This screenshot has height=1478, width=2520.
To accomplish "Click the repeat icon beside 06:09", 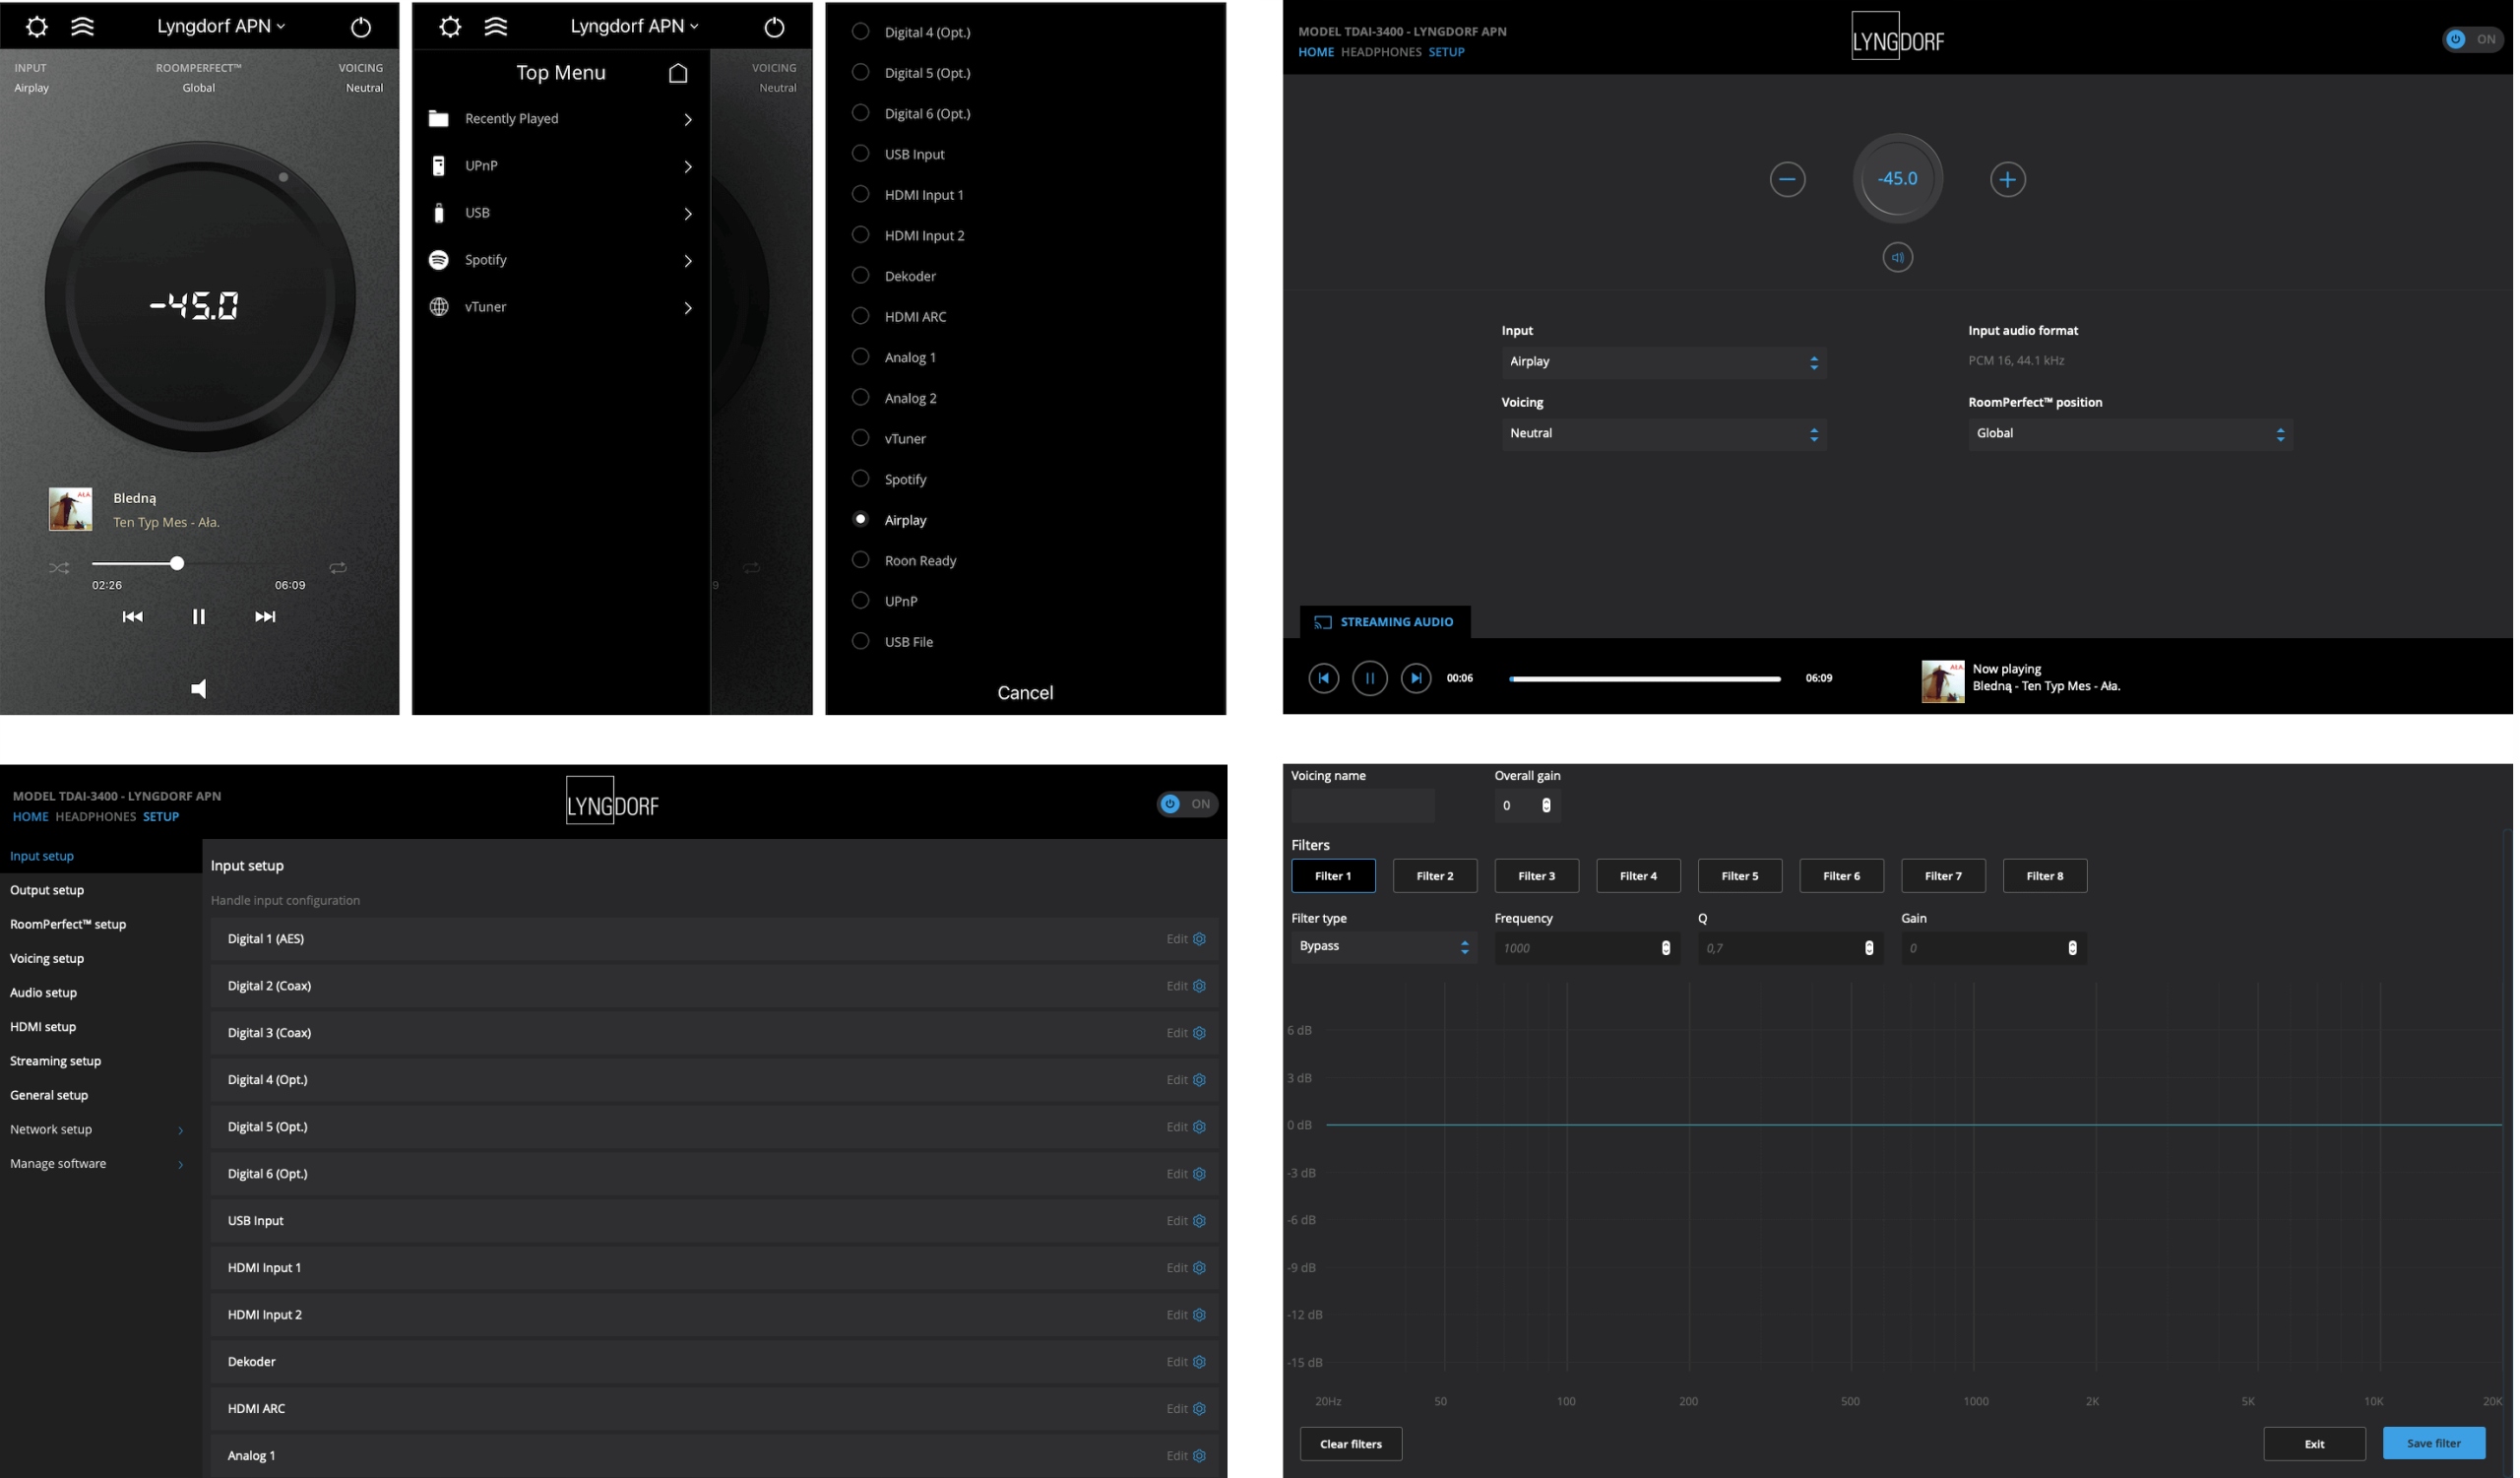I will [x=338, y=568].
